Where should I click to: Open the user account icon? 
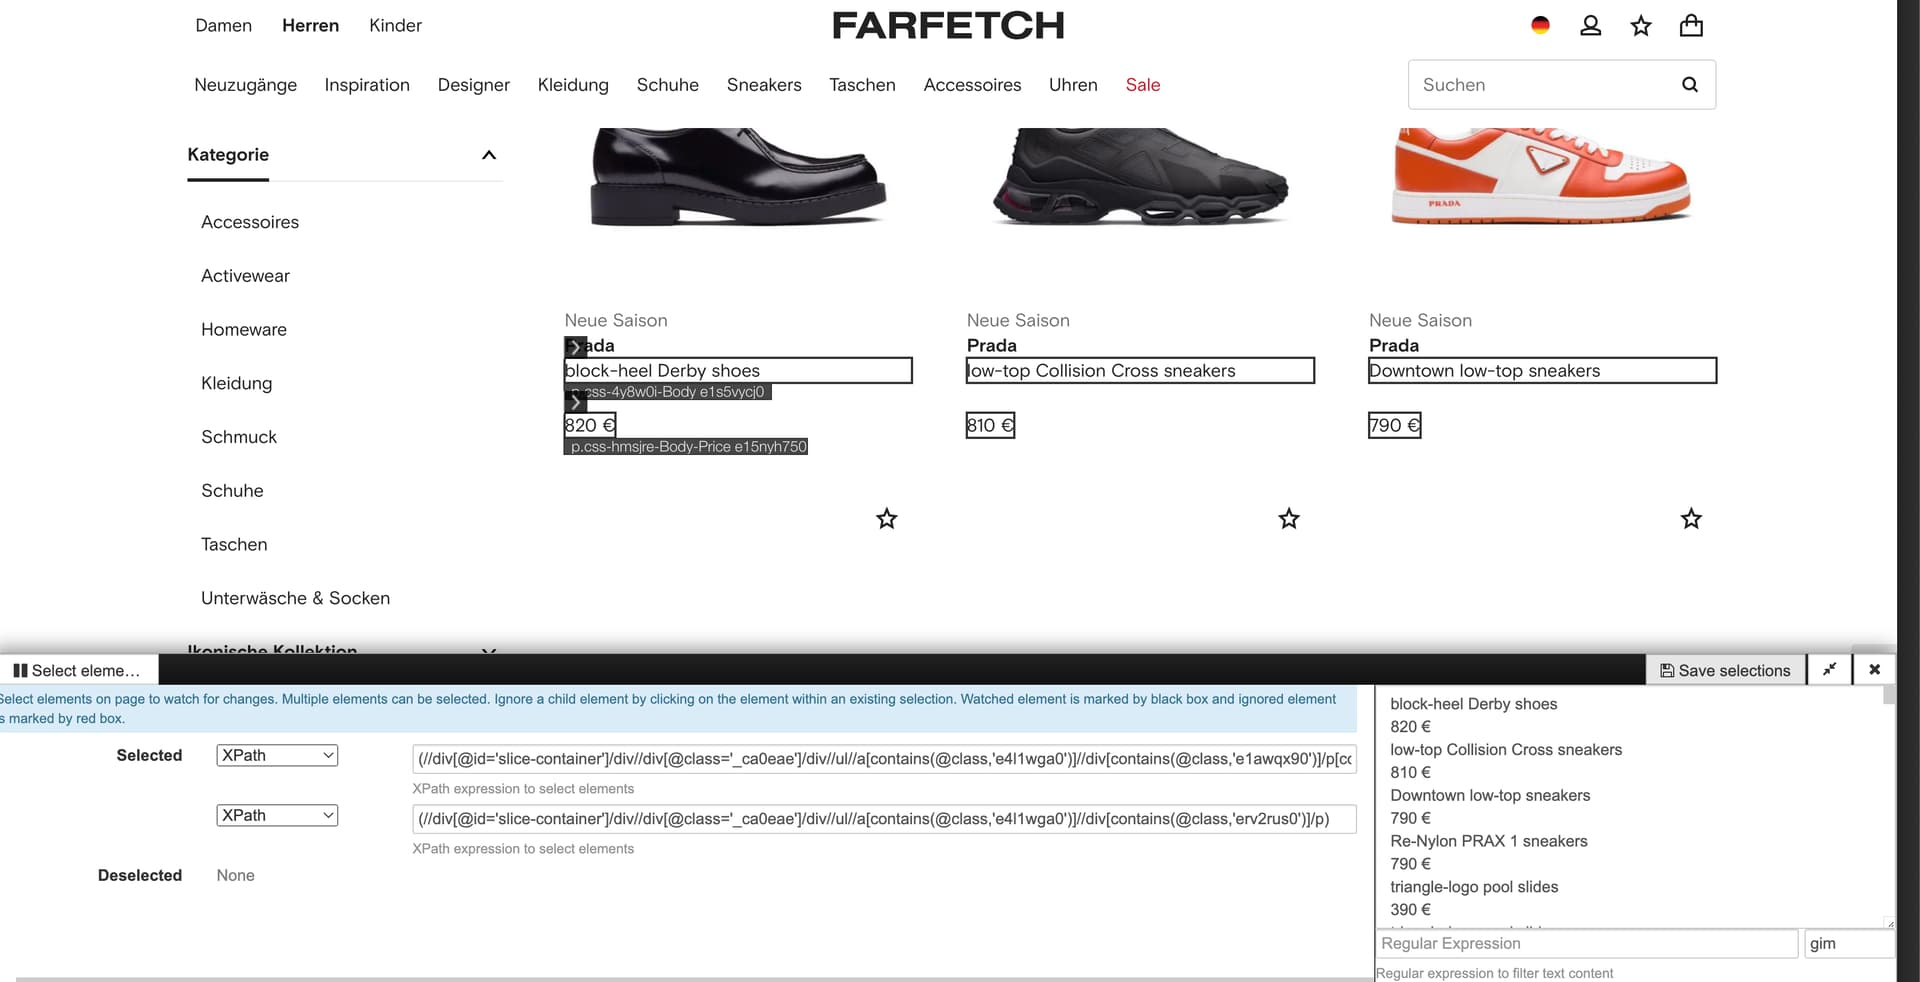pyautogui.click(x=1590, y=25)
